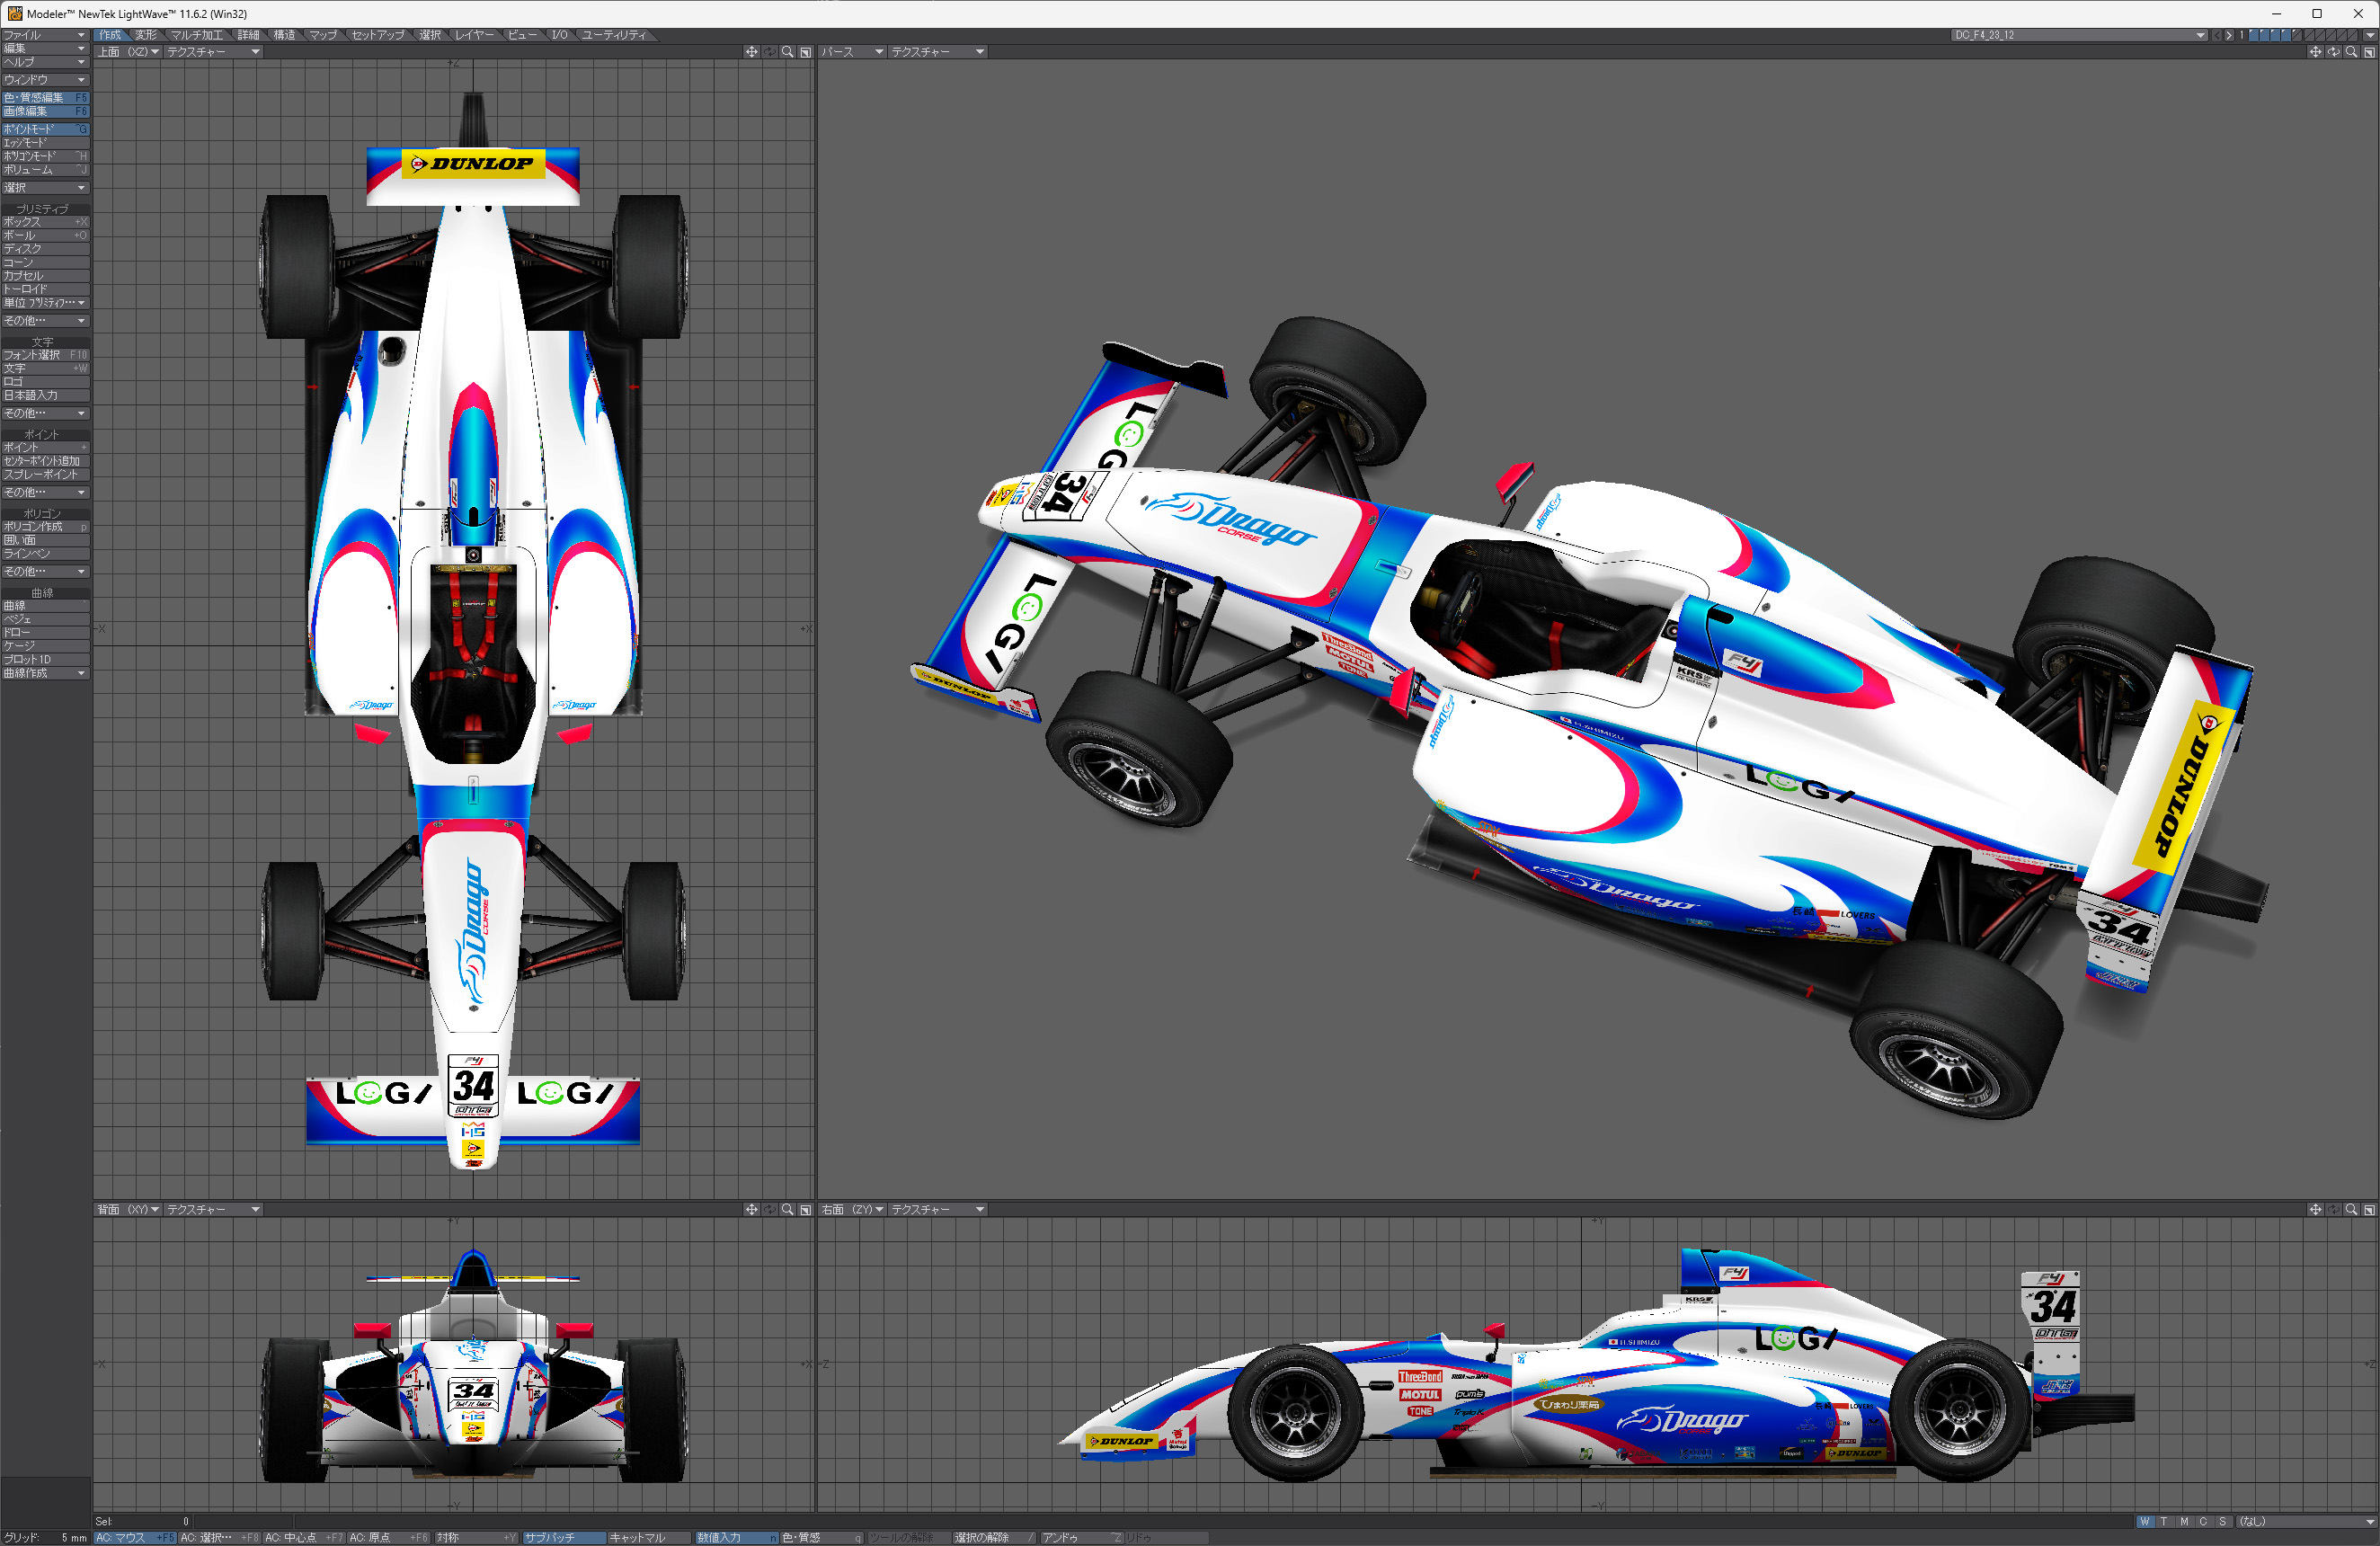The height and width of the screenshot is (1546, 2380).
Task: Click the zoom magnifier in the right-view (右面) viewport header
Action: click(x=2351, y=1209)
